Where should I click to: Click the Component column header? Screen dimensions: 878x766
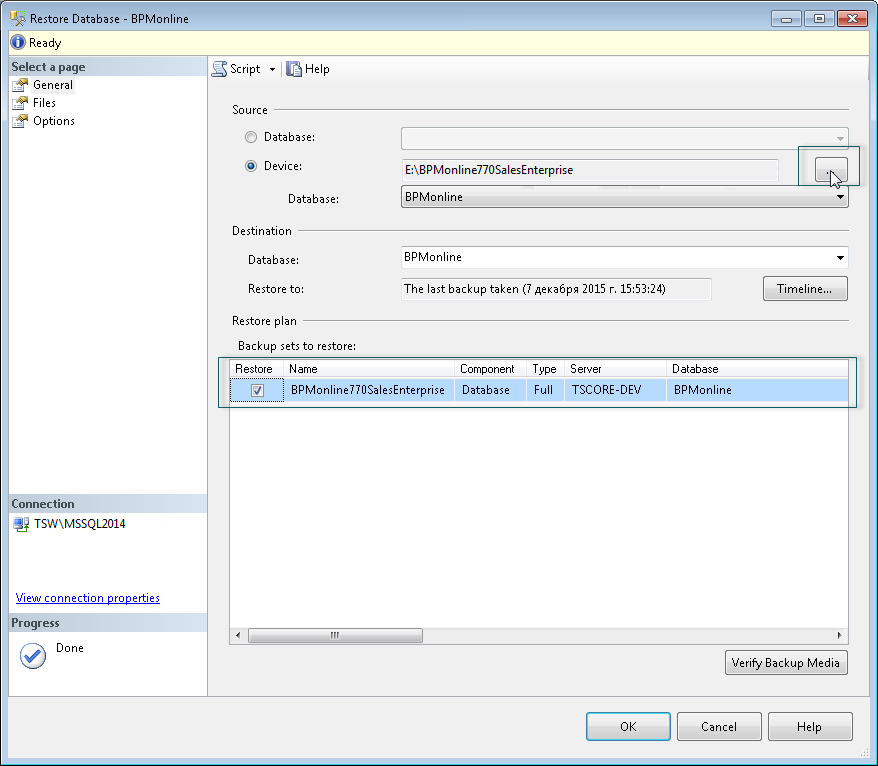tap(490, 369)
